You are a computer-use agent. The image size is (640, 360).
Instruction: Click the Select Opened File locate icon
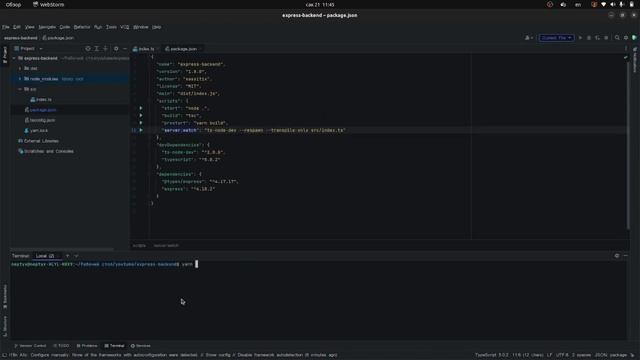tap(88, 49)
